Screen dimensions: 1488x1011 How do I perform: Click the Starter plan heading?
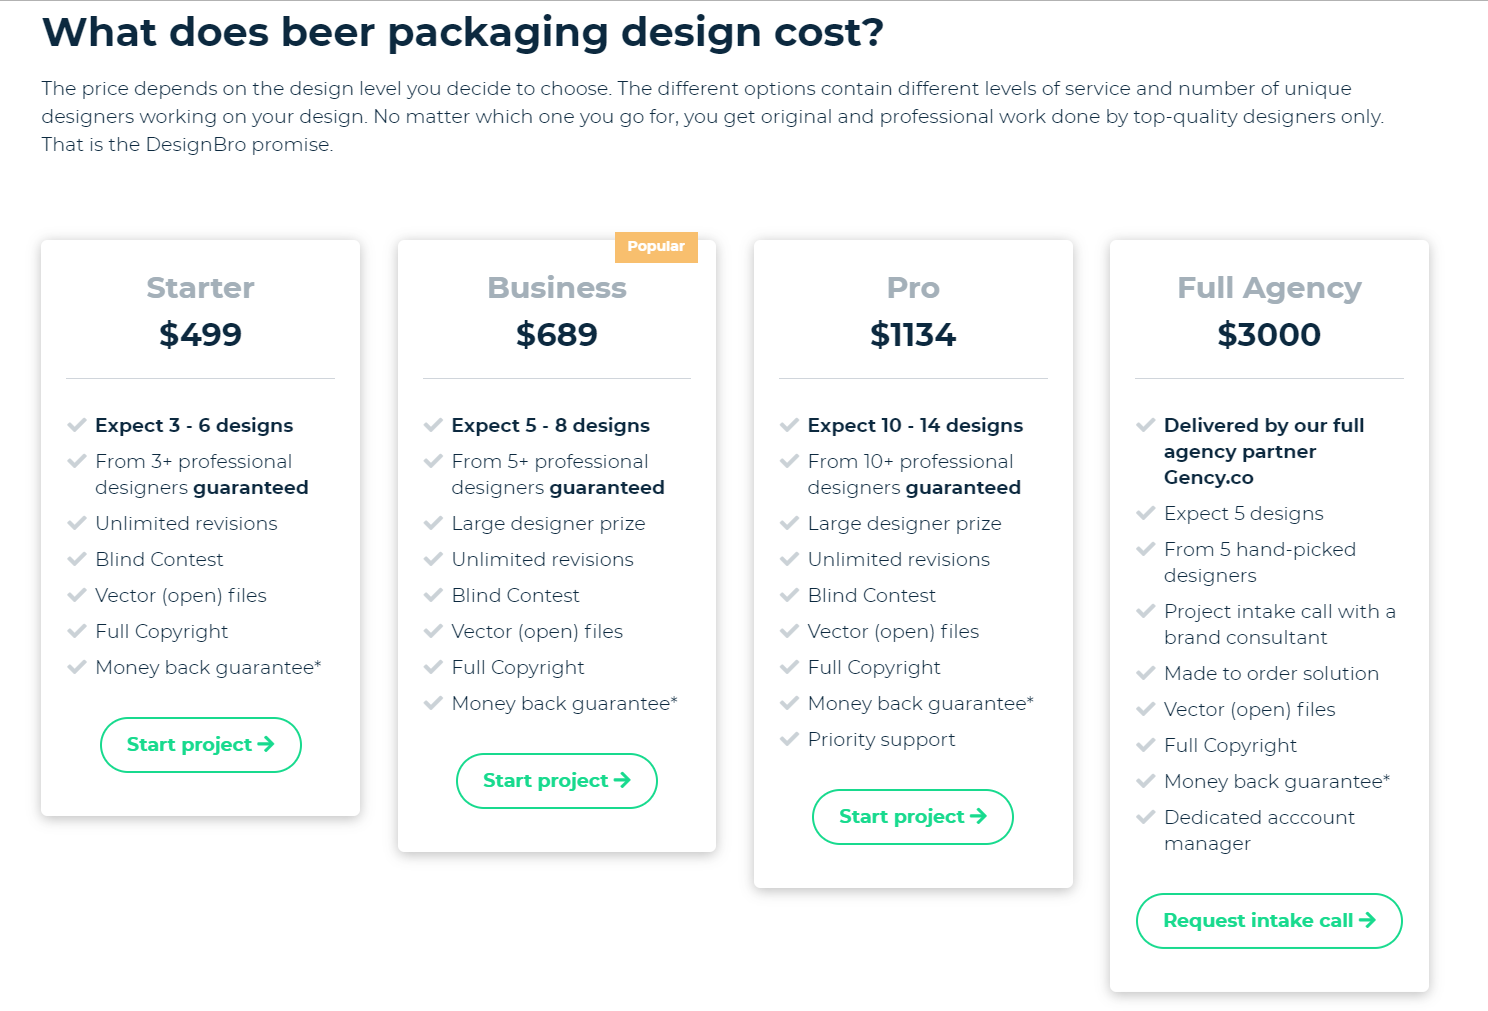click(200, 288)
